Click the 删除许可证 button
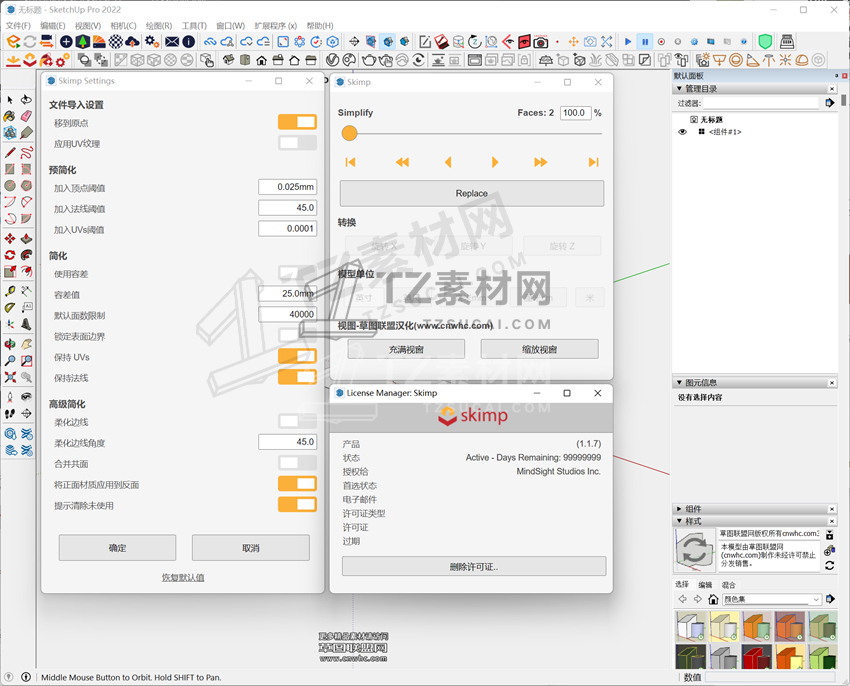Viewport: 850px width, 686px height. 473,567
